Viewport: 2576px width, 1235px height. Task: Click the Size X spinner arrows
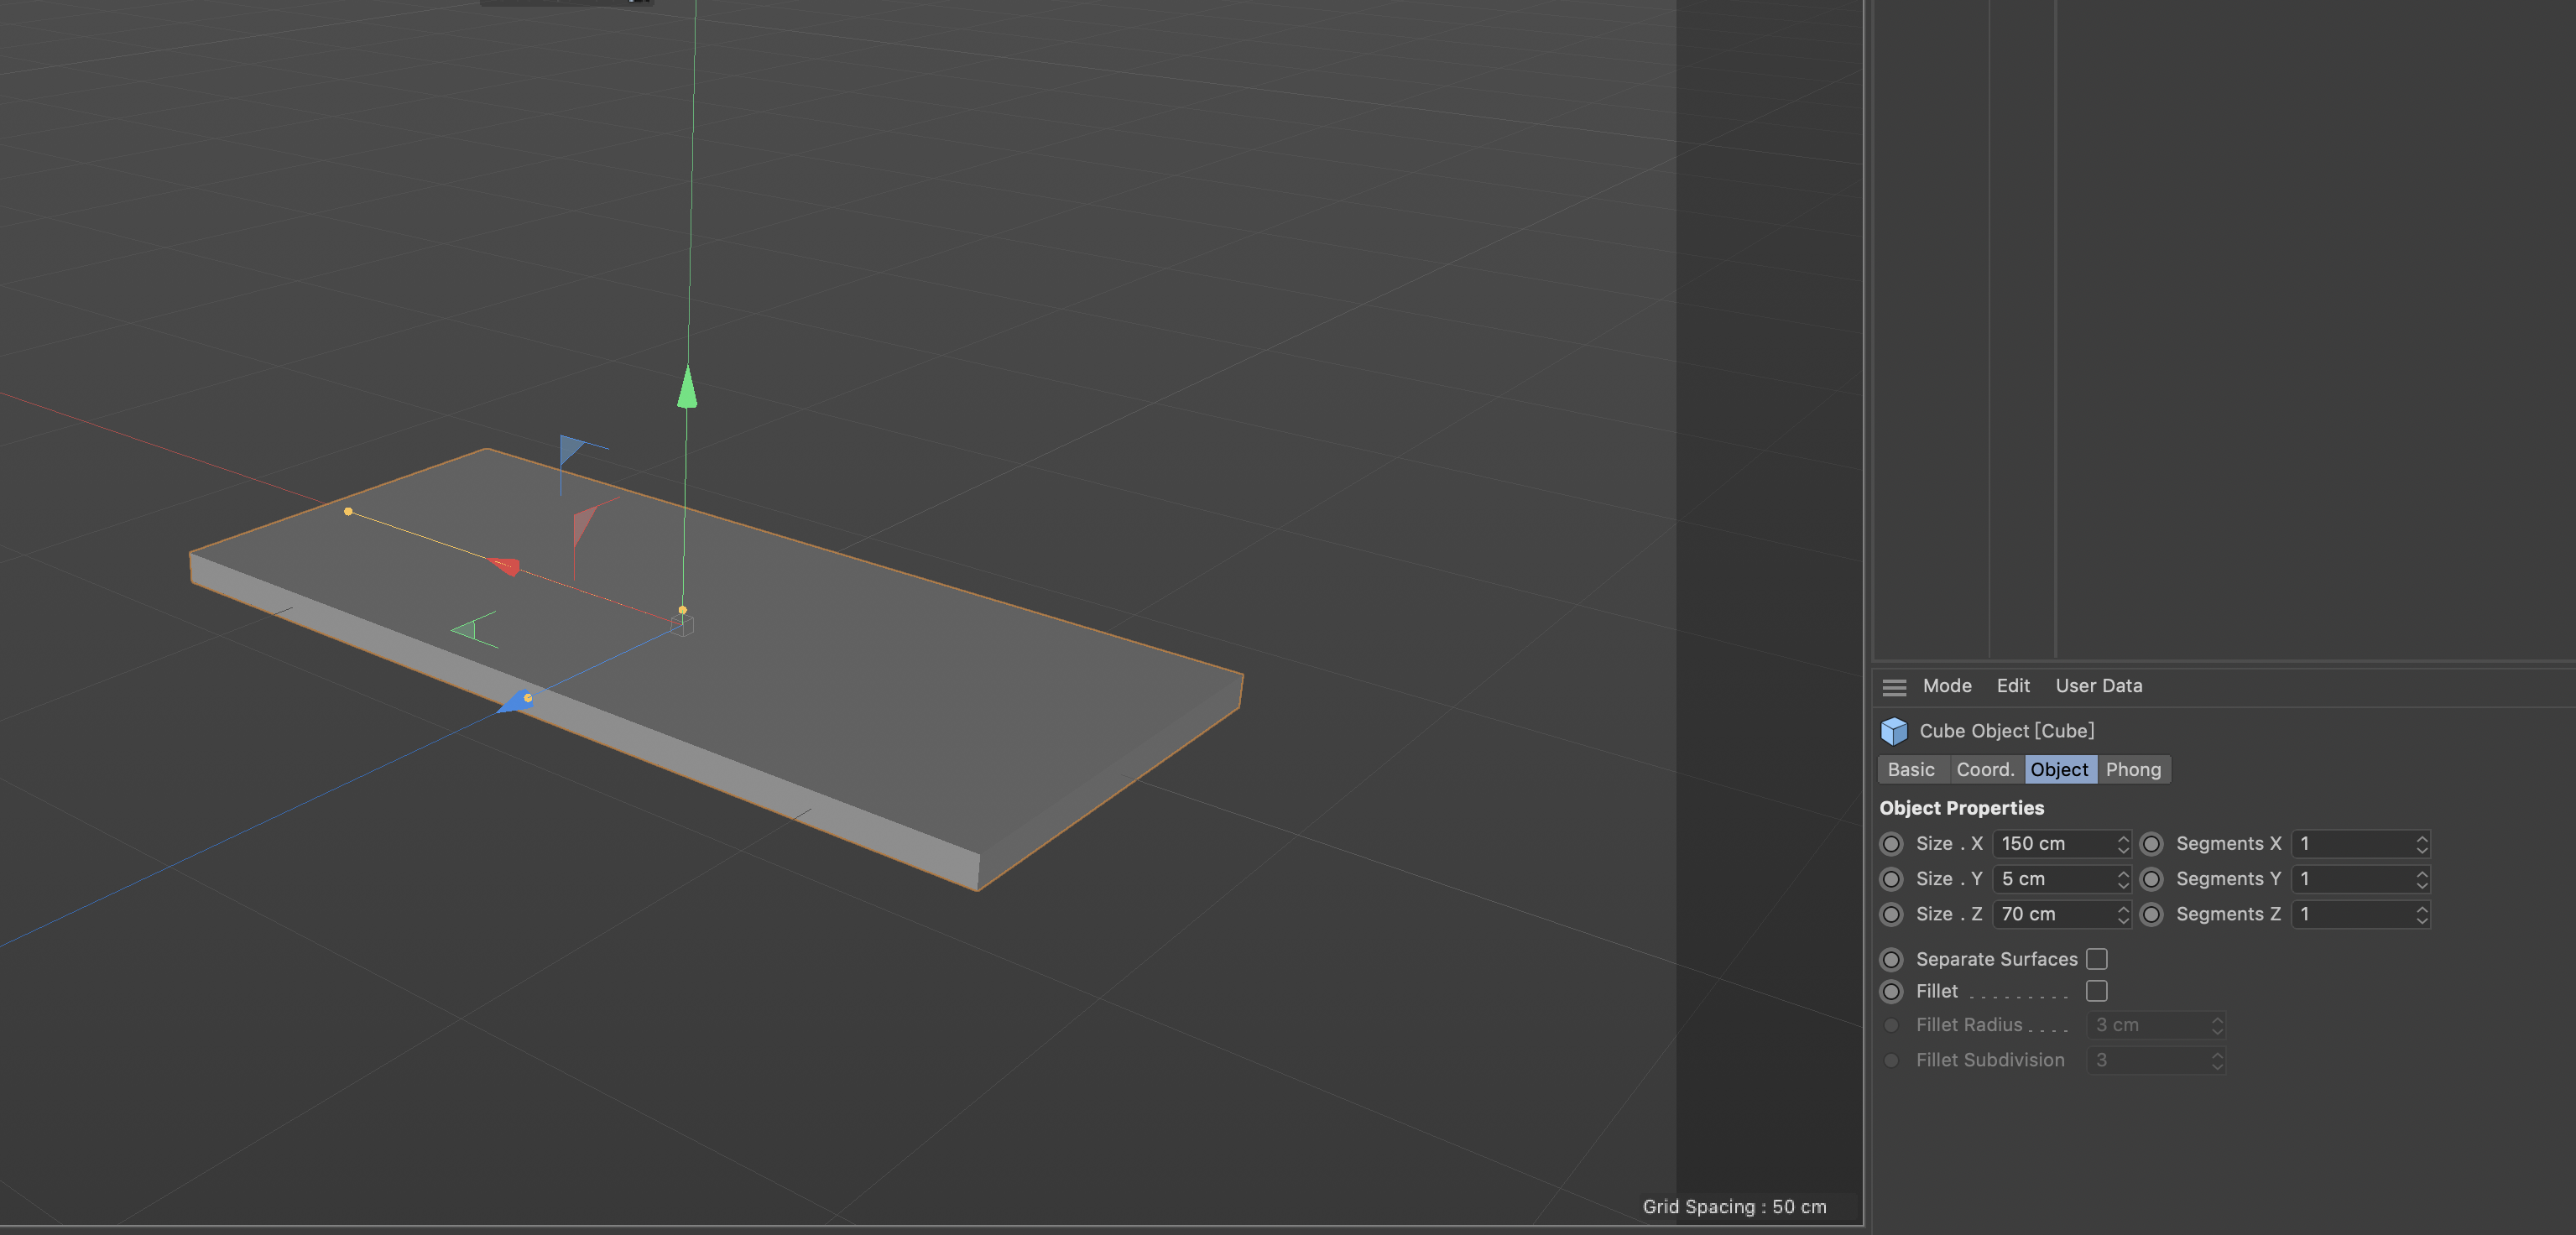click(2122, 844)
